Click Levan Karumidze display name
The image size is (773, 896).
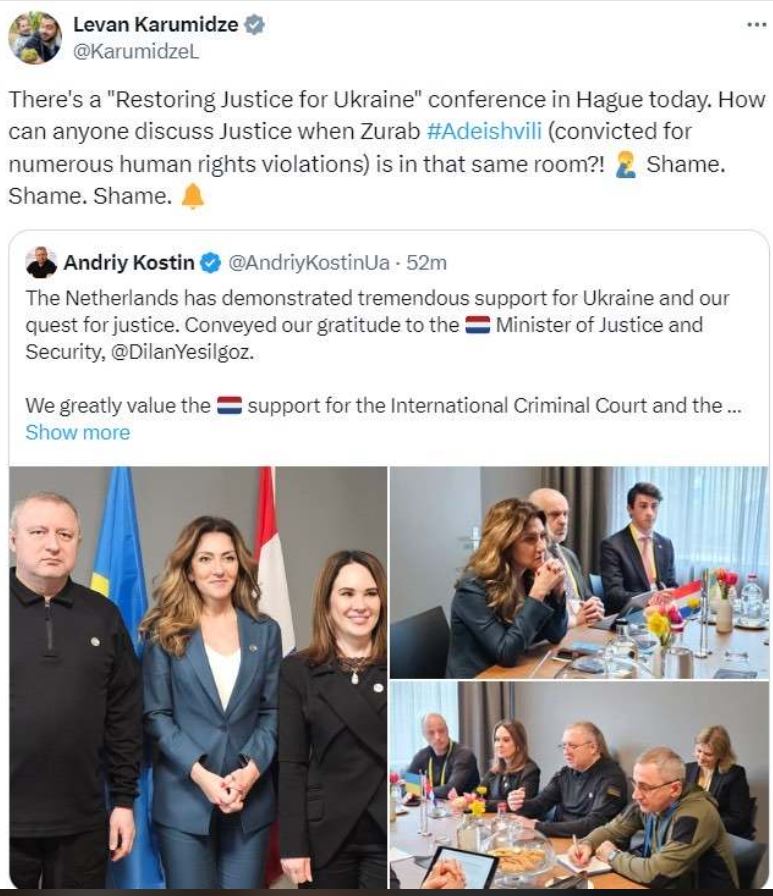coord(155,25)
